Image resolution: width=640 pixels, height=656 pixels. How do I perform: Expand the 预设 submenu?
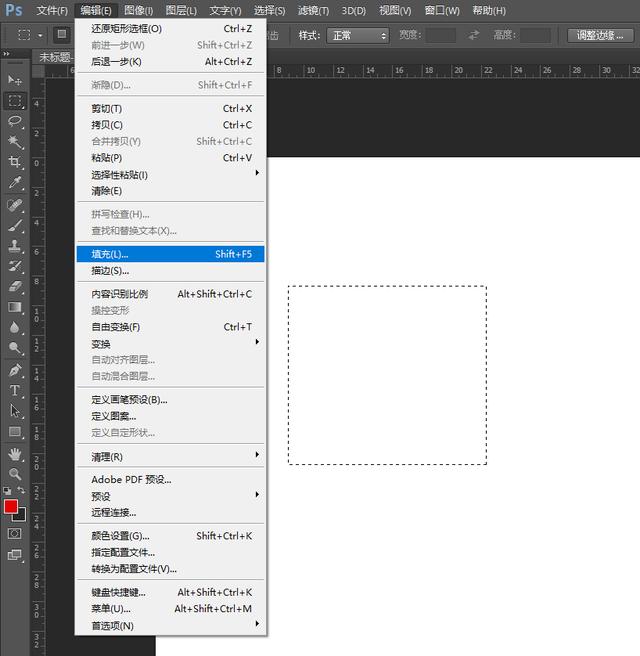coord(170,496)
